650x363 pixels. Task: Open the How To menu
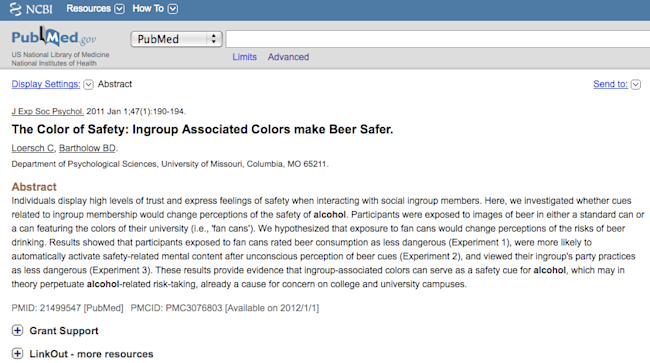(x=148, y=9)
